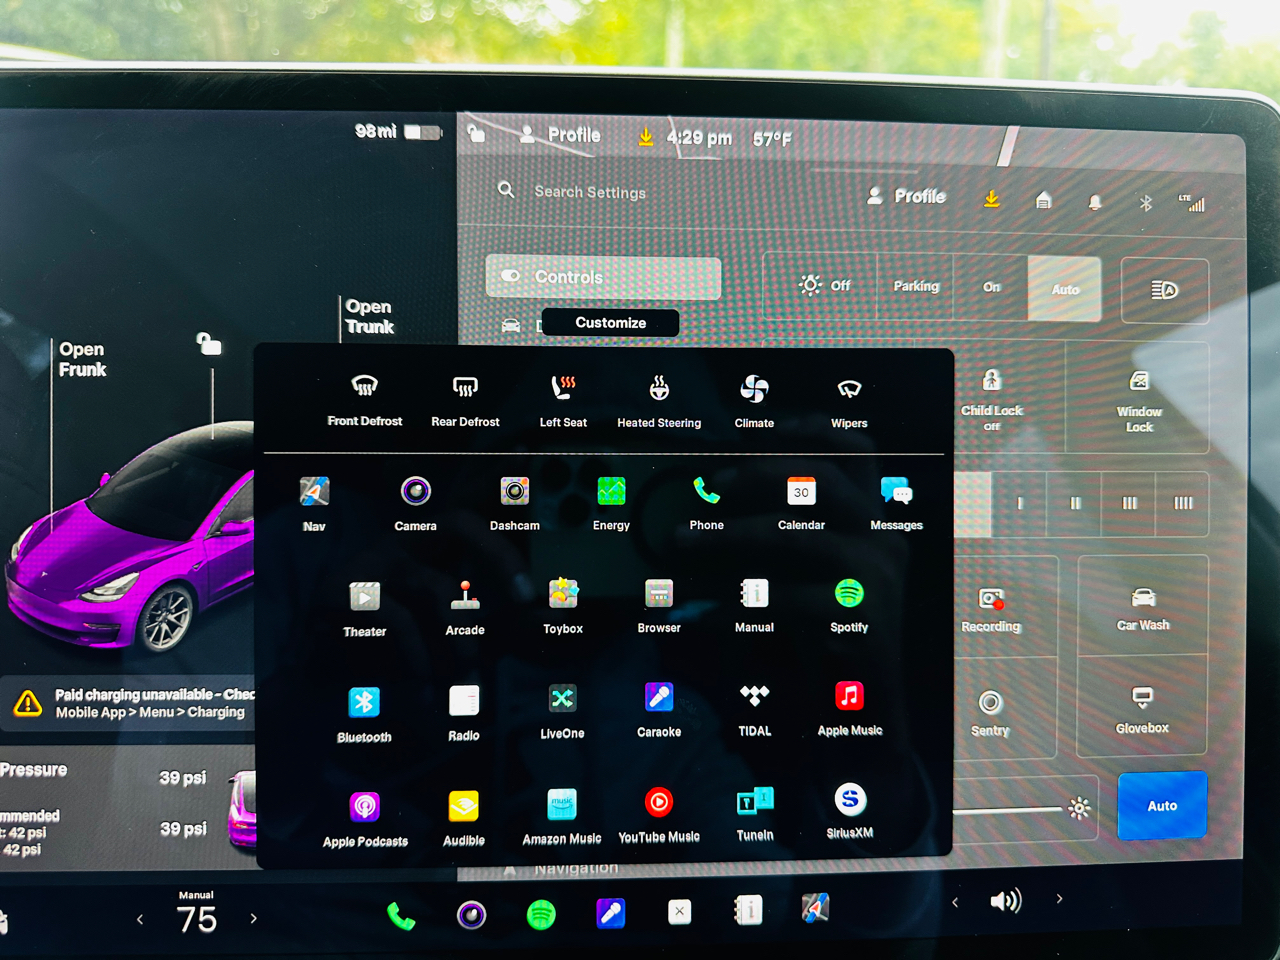The image size is (1280, 960).
Task: Decrease cabin temperature with left arrow
Action: pyautogui.click(x=140, y=919)
